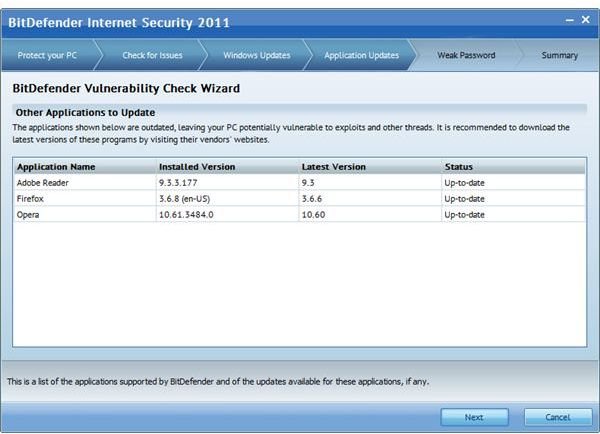This screenshot has width=600, height=434.
Task: Jump to the Weak Password step
Action: (x=466, y=55)
